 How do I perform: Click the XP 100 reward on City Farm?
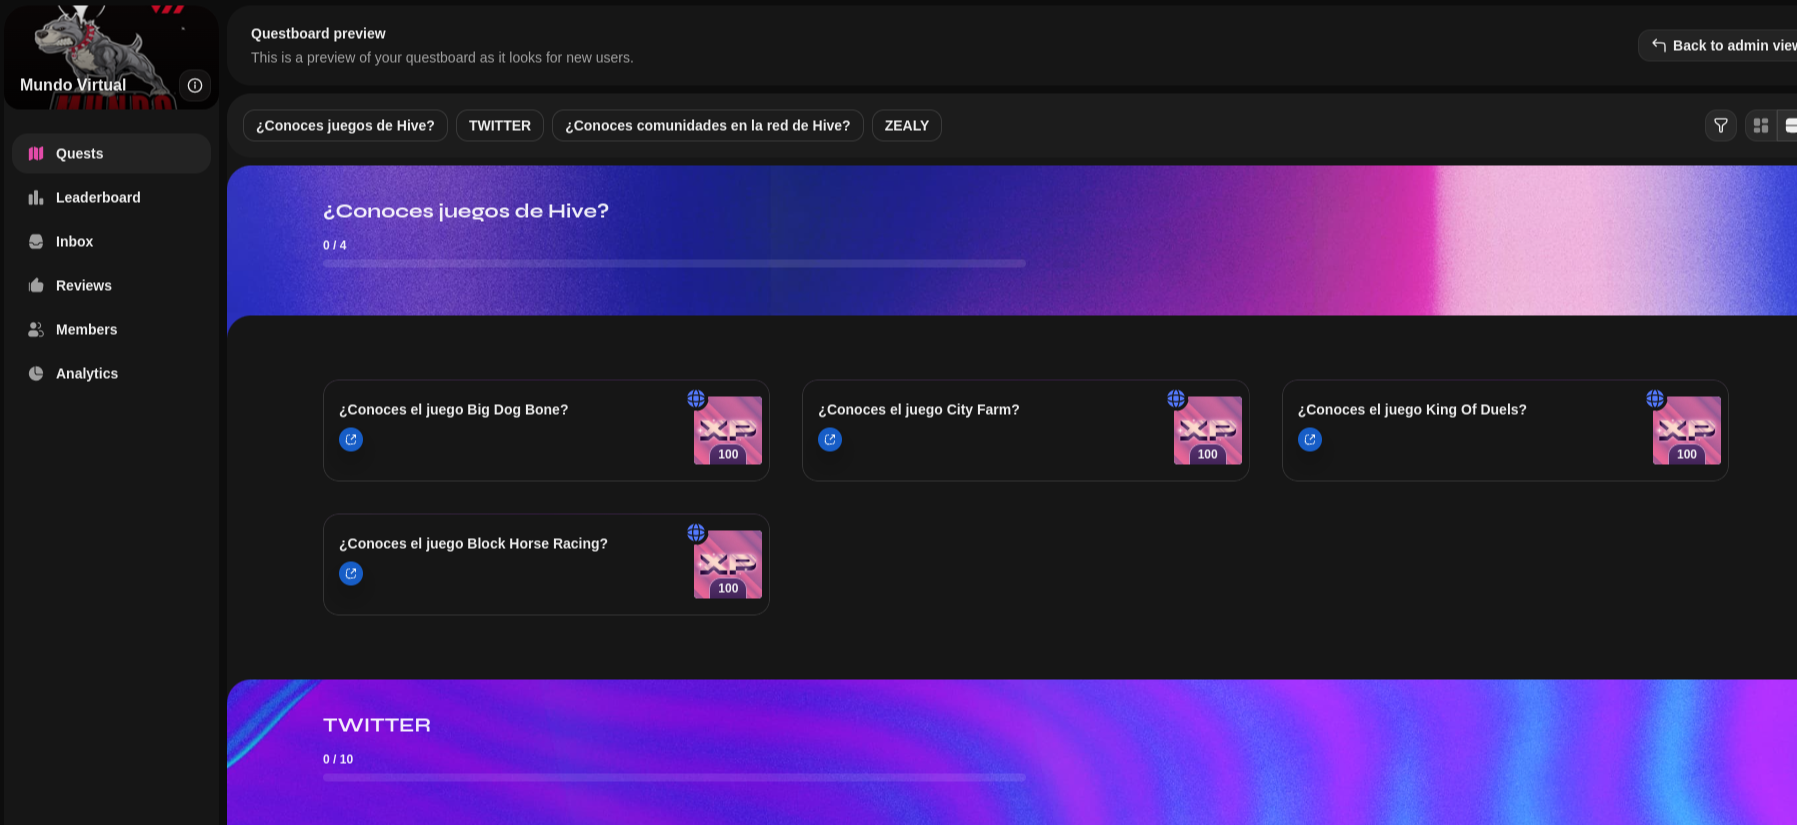1208,431
